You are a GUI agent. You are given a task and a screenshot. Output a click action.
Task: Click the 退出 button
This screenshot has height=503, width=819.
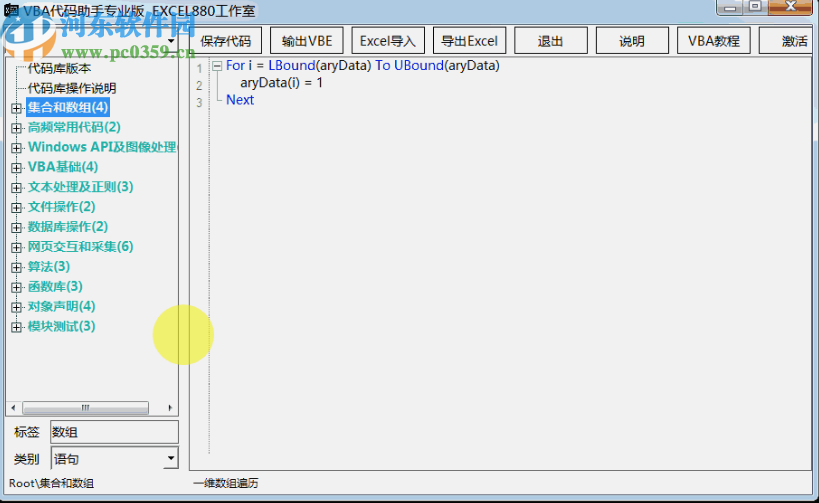pyautogui.click(x=551, y=41)
